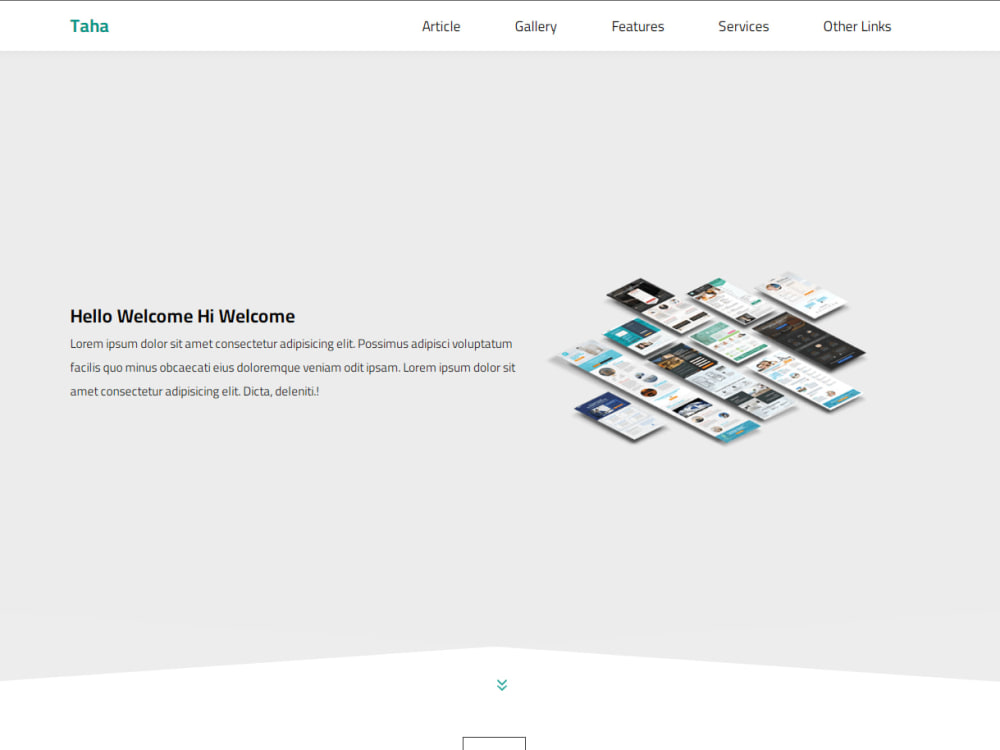Open the Article nav link
Image resolution: width=1000 pixels, height=750 pixels.
click(441, 26)
